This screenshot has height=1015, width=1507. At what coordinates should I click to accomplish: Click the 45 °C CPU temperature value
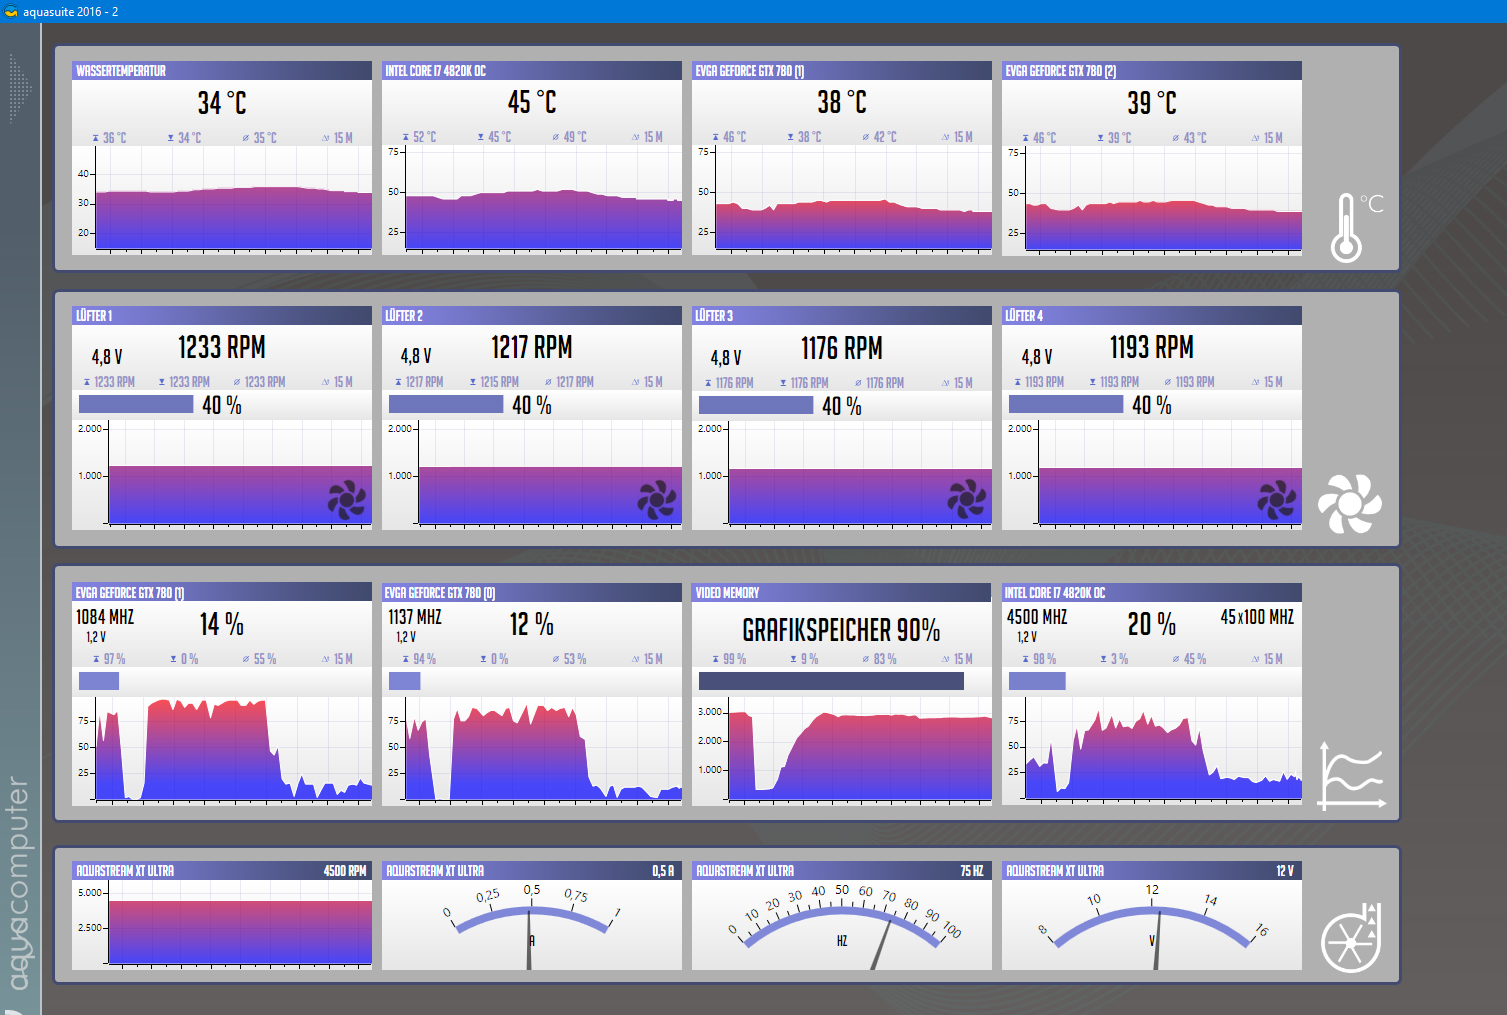[x=531, y=102]
